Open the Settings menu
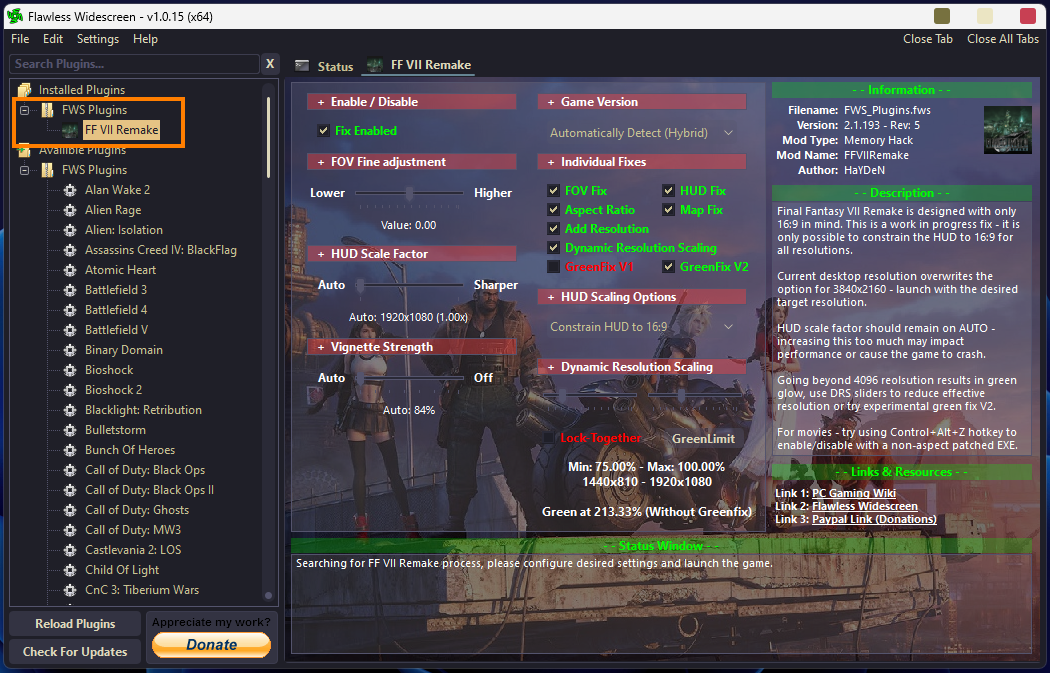 click(98, 39)
